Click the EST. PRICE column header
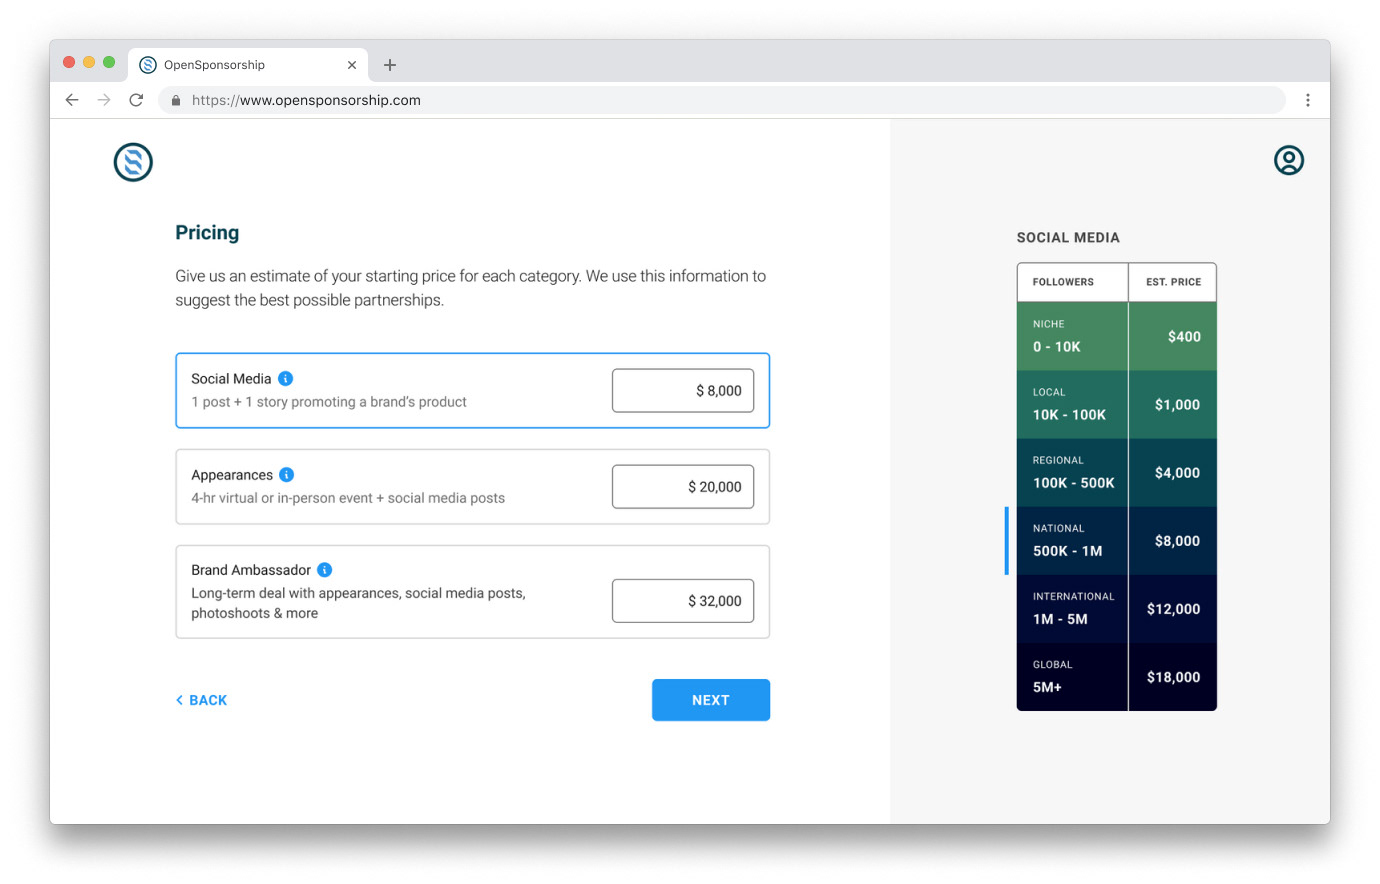Viewport: 1380px width, 884px height. tap(1173, 282)
